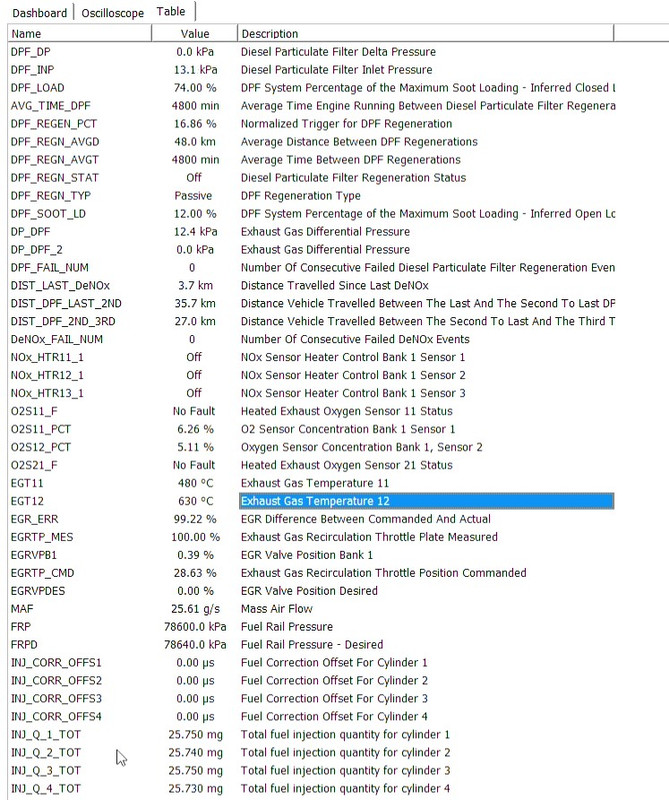
Task: Click the Passive value of DPF_REGN_TYP
Action: pyautogui.click(x=193, y=196)
